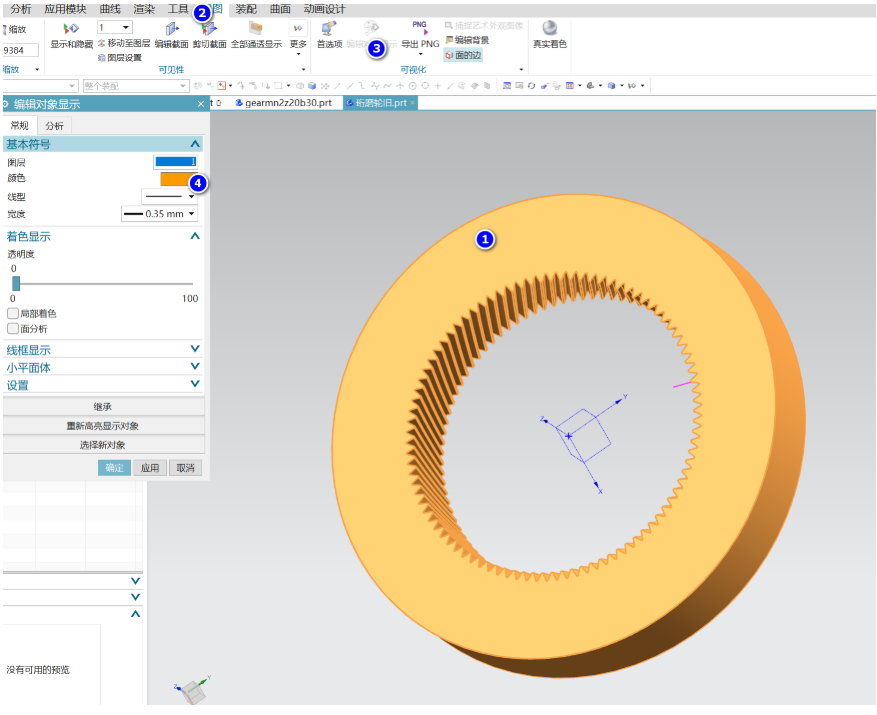Click 移动至图层 (Move to Layer)
877x715 pixels.
[x=124, y=43]
